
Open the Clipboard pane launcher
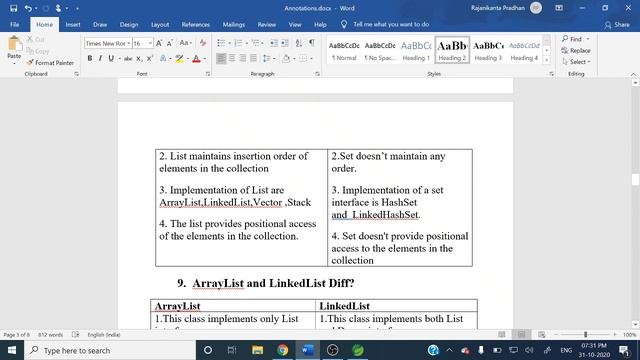point(76,74)
